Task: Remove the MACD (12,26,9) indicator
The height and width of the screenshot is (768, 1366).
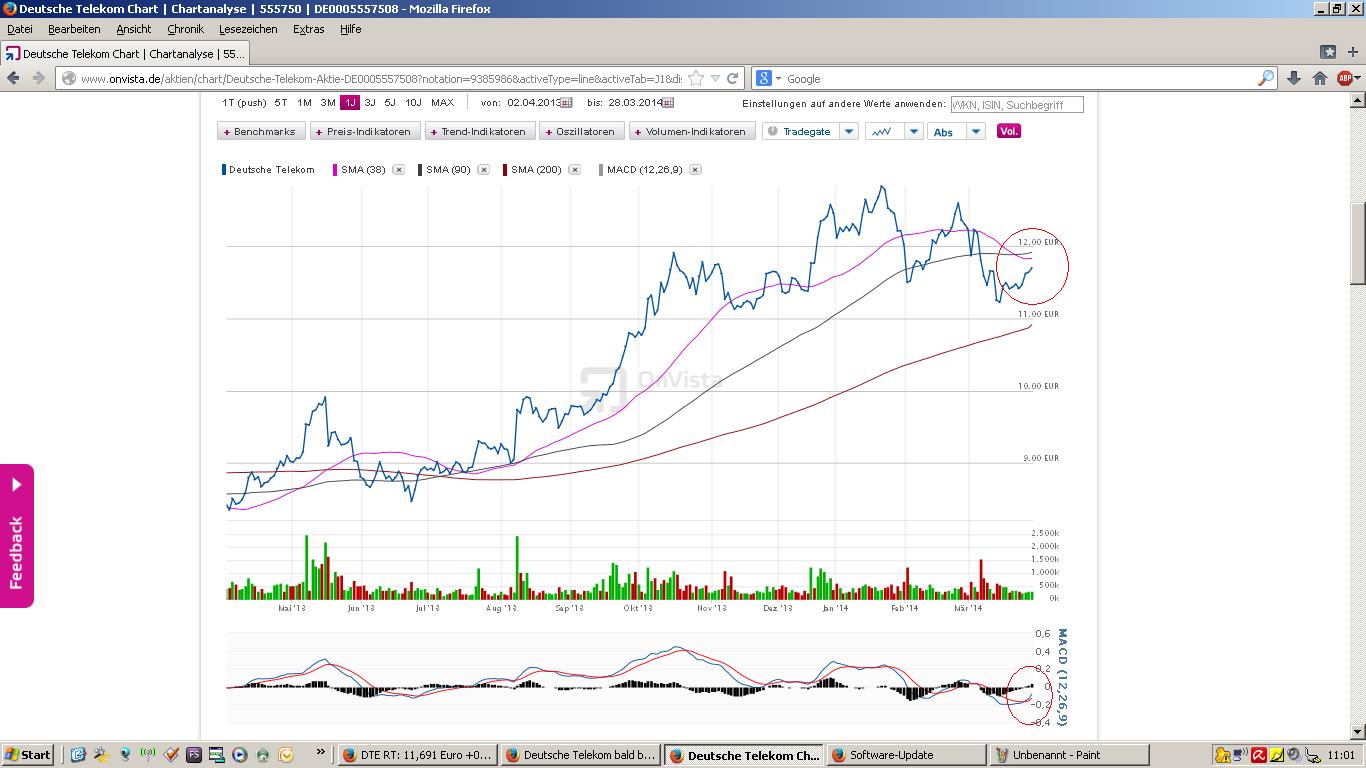Action: (x=695, y=170)
